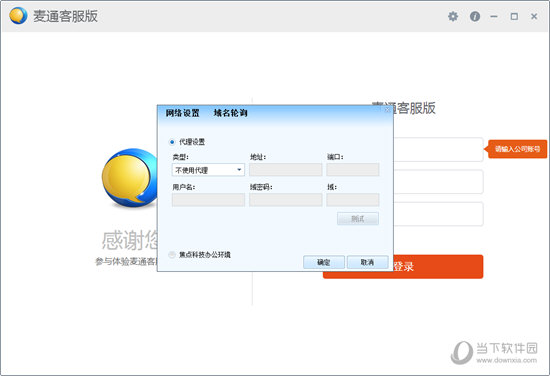The image size is (550, 376).
Task: Click the 端口 input field
Action: tap(353, 170)
